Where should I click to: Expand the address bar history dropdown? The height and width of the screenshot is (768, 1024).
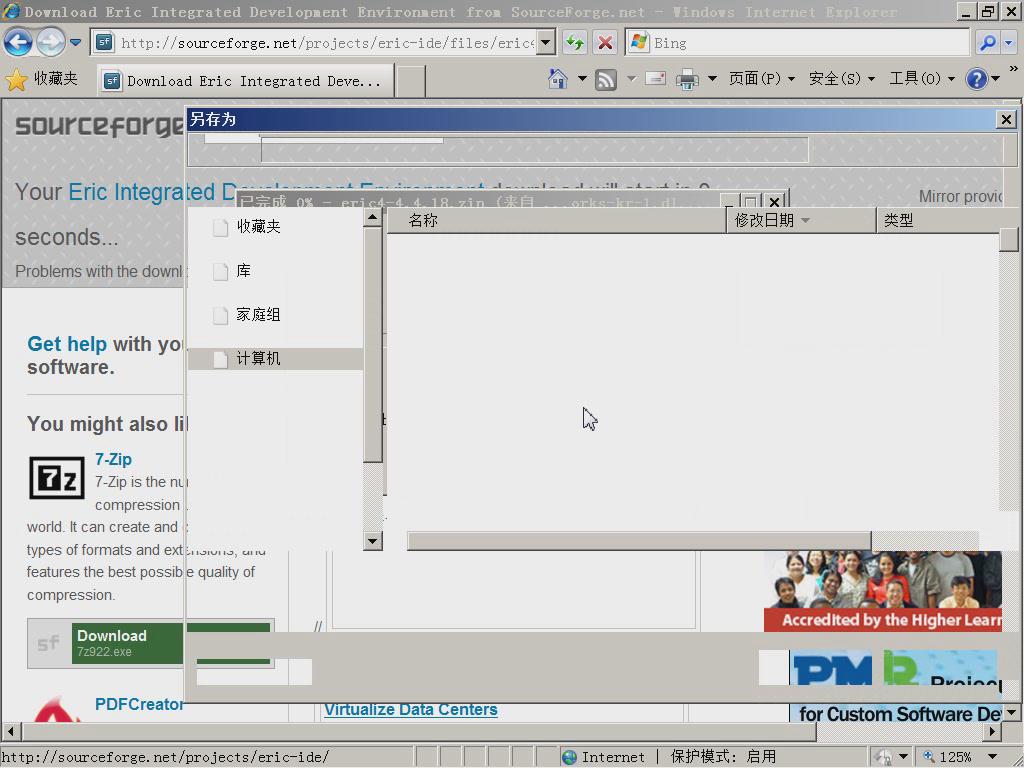tap(546, 43)
